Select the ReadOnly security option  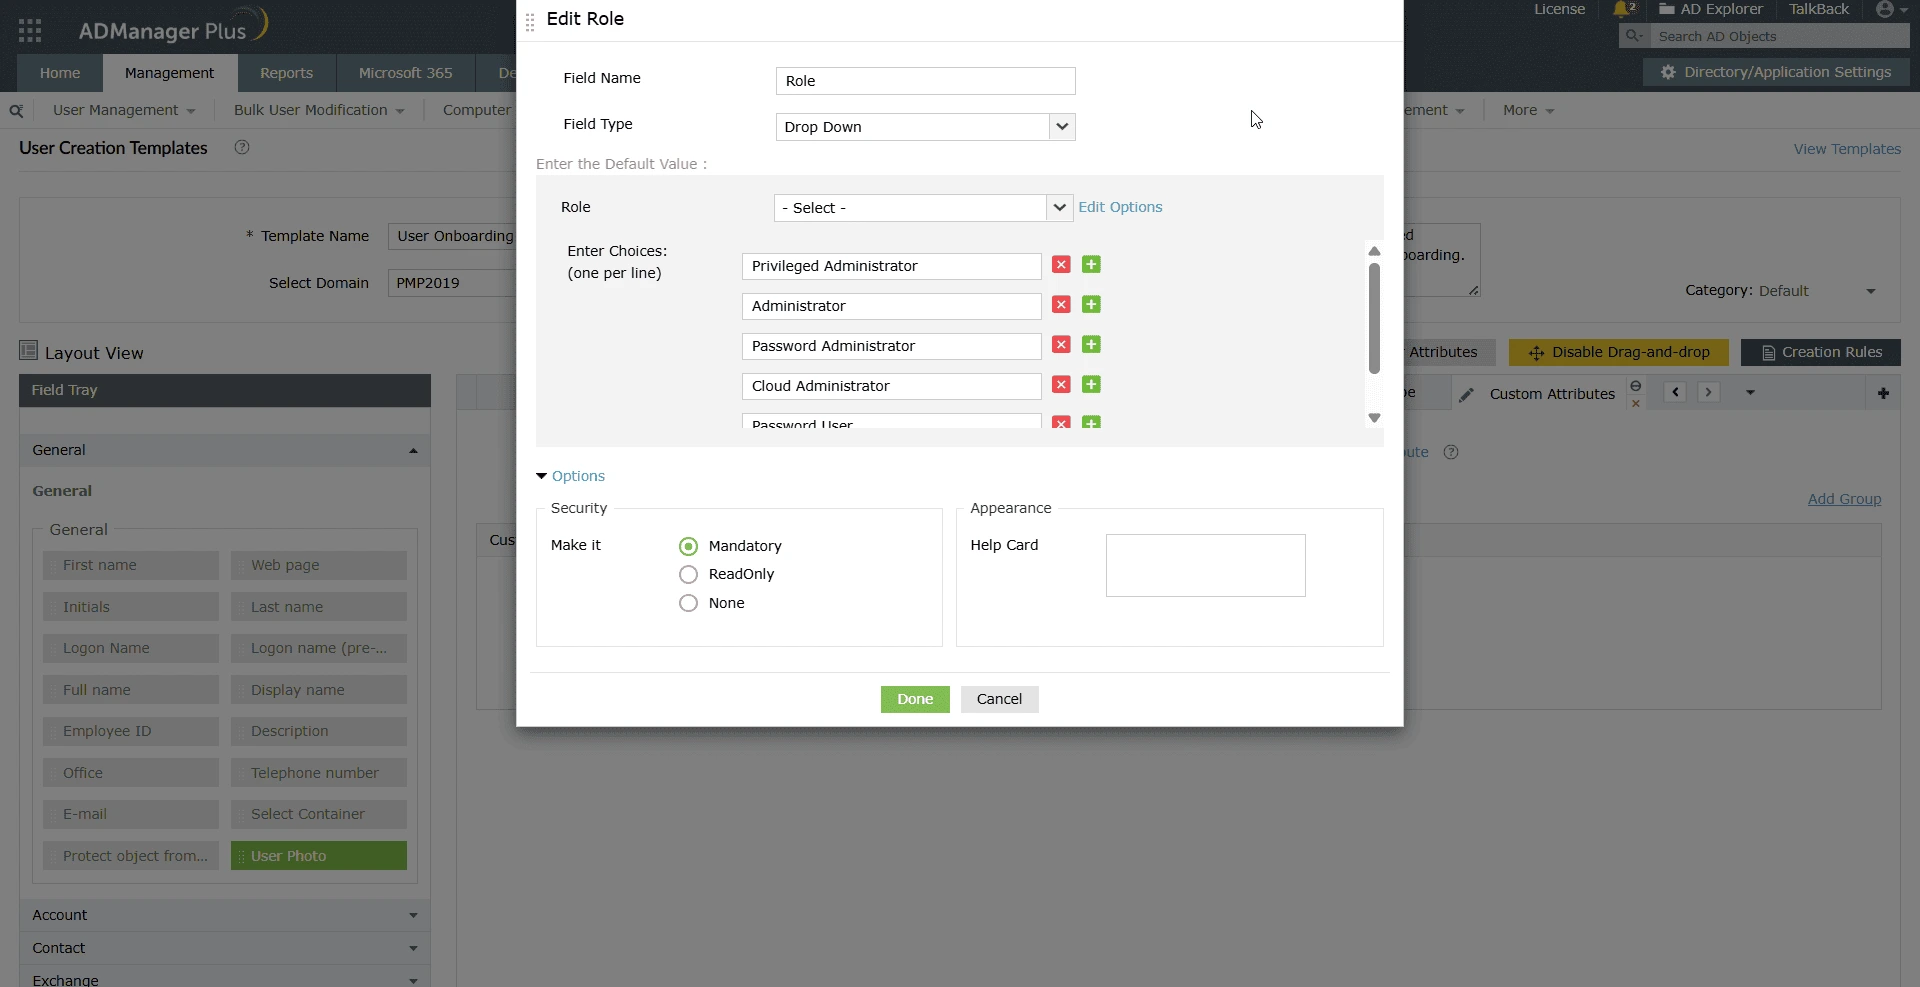pyautogui.click(x=688, y=575)
